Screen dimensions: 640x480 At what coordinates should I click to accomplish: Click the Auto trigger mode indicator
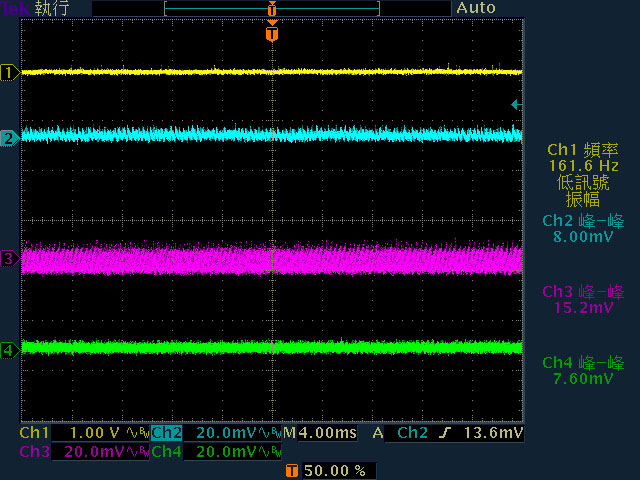point(476,8)
